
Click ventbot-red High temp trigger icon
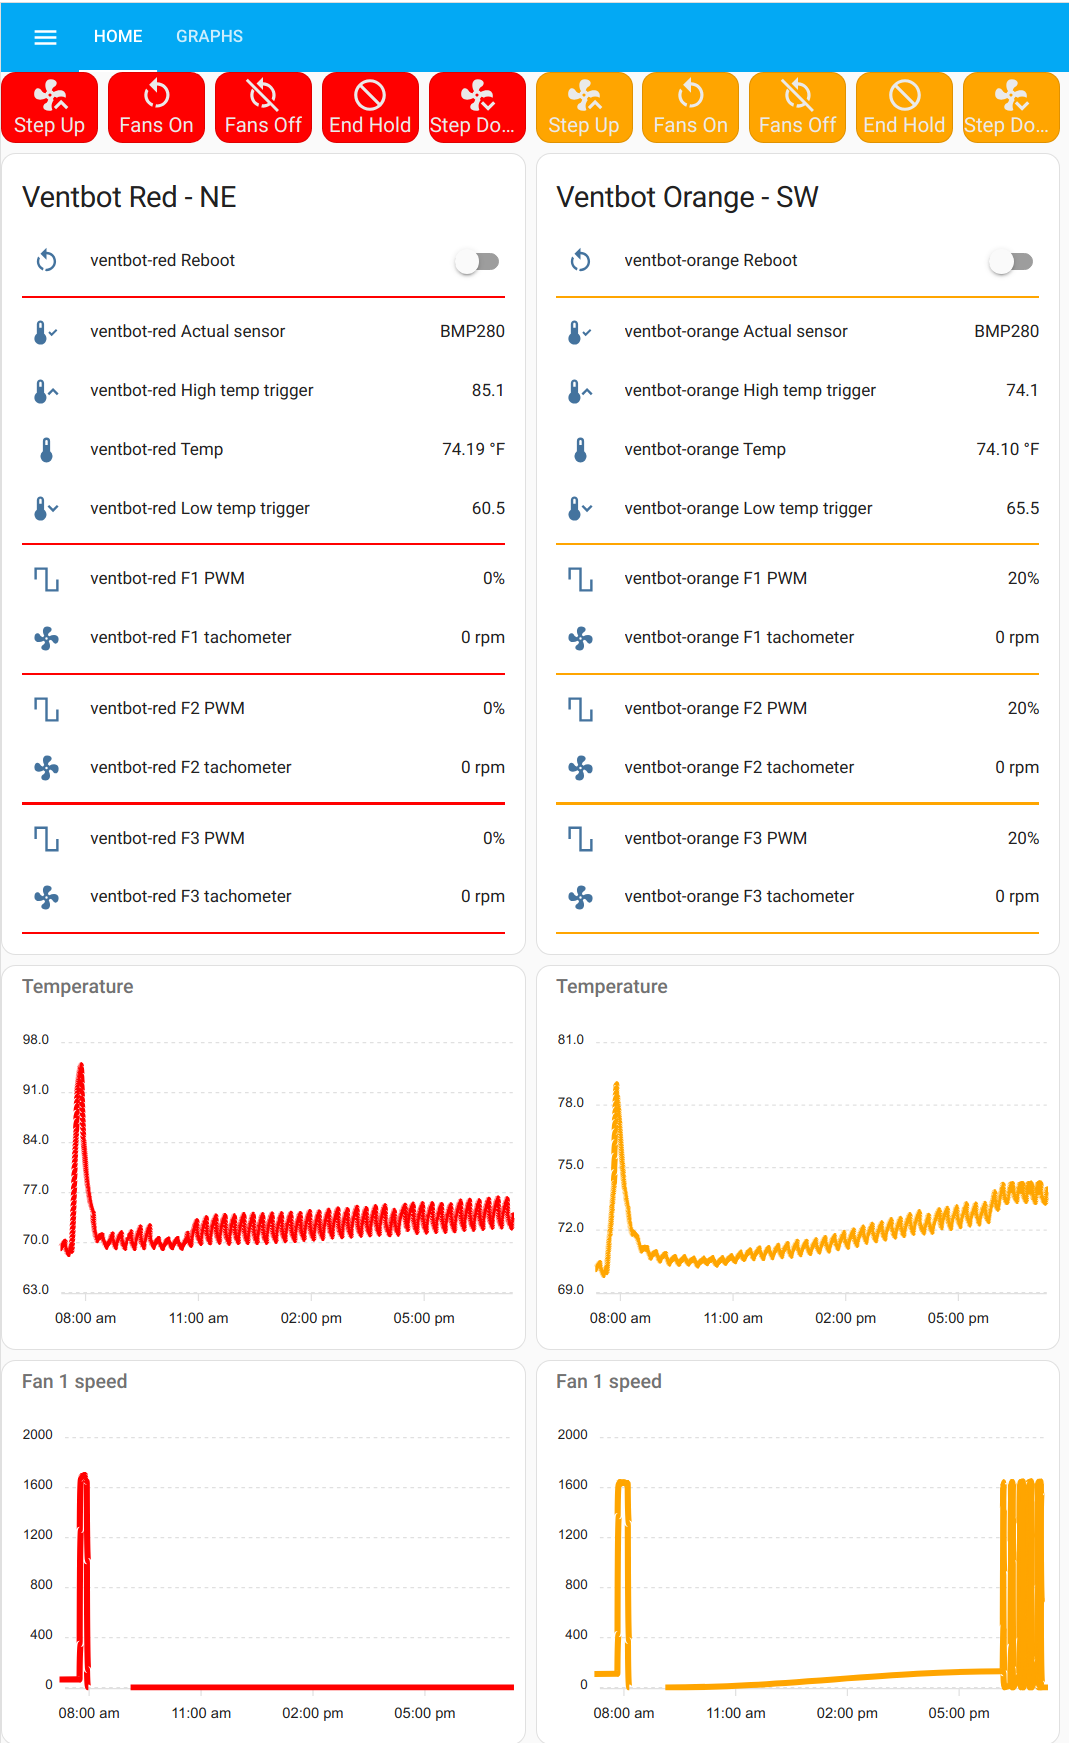pos(46,391)
